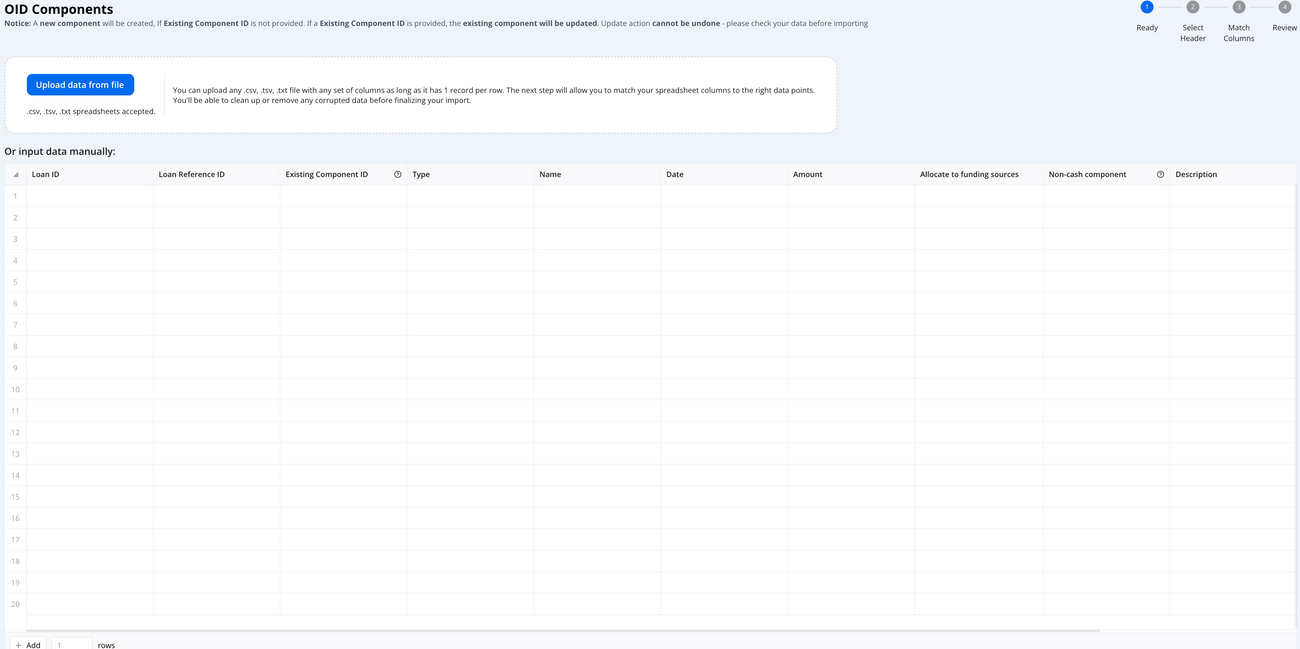Select row number 10 in the grid
The width and height of the screenshot is (1300, 649).
[15, 389]
